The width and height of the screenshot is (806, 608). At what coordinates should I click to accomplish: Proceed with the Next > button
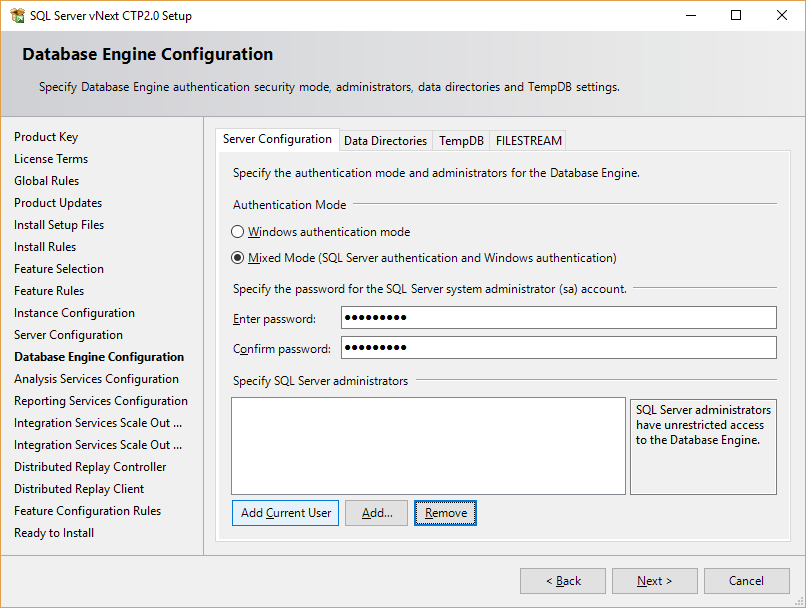point(654,581)
